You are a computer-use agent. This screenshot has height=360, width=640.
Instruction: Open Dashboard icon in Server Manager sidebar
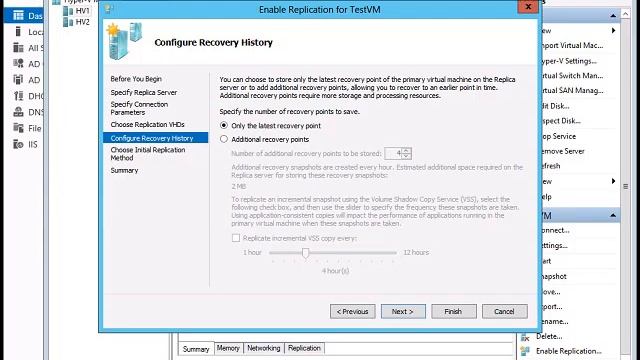(18, 16)
